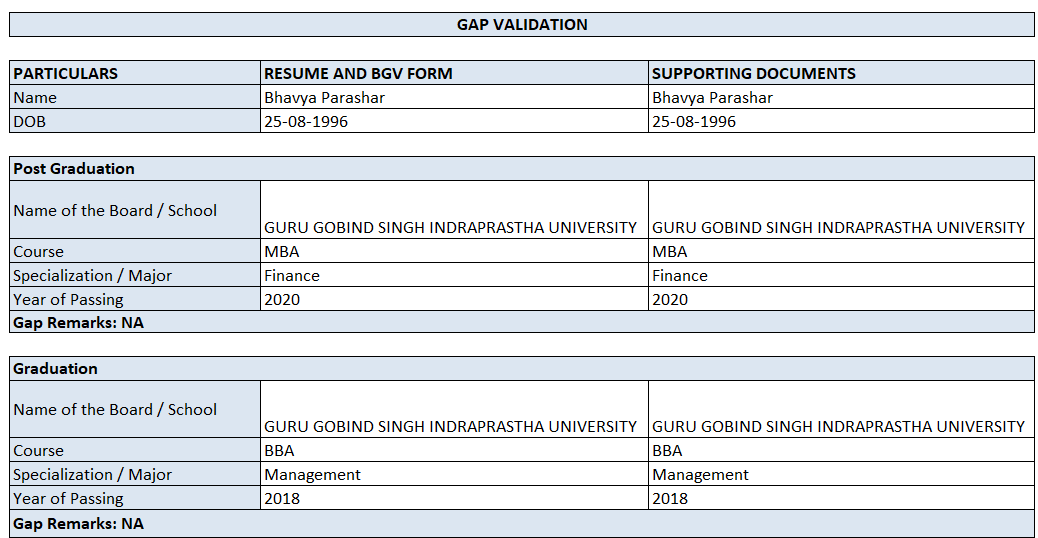
Task: Click the BBA cell in Supporting Documents column
Action: point(841,451)
